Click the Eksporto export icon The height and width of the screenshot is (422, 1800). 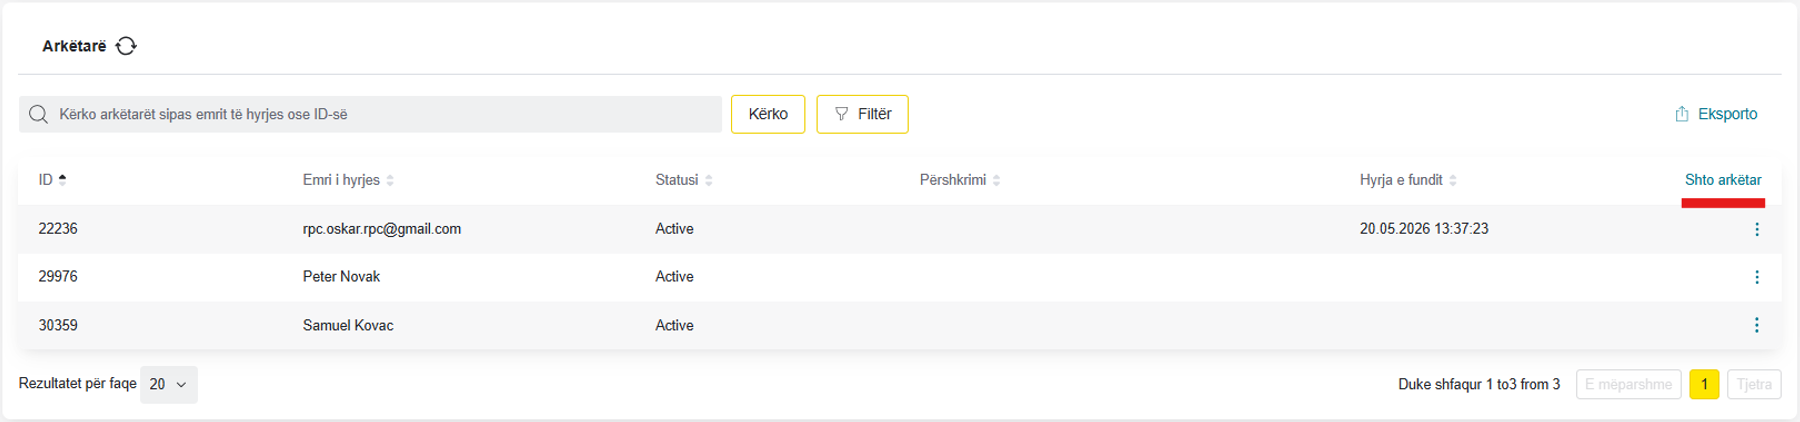coord(1682,114)
